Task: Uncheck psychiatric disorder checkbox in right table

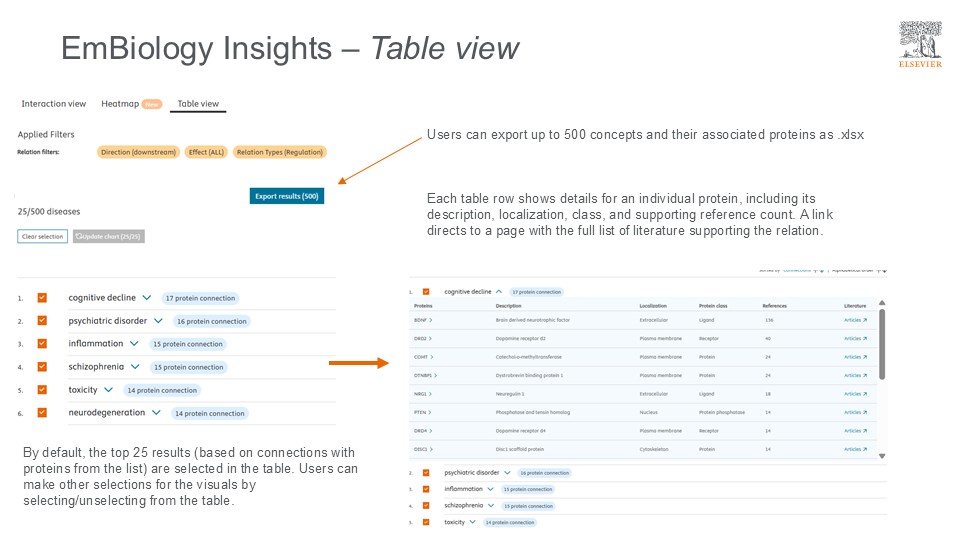Action: [x=426, y=473]
